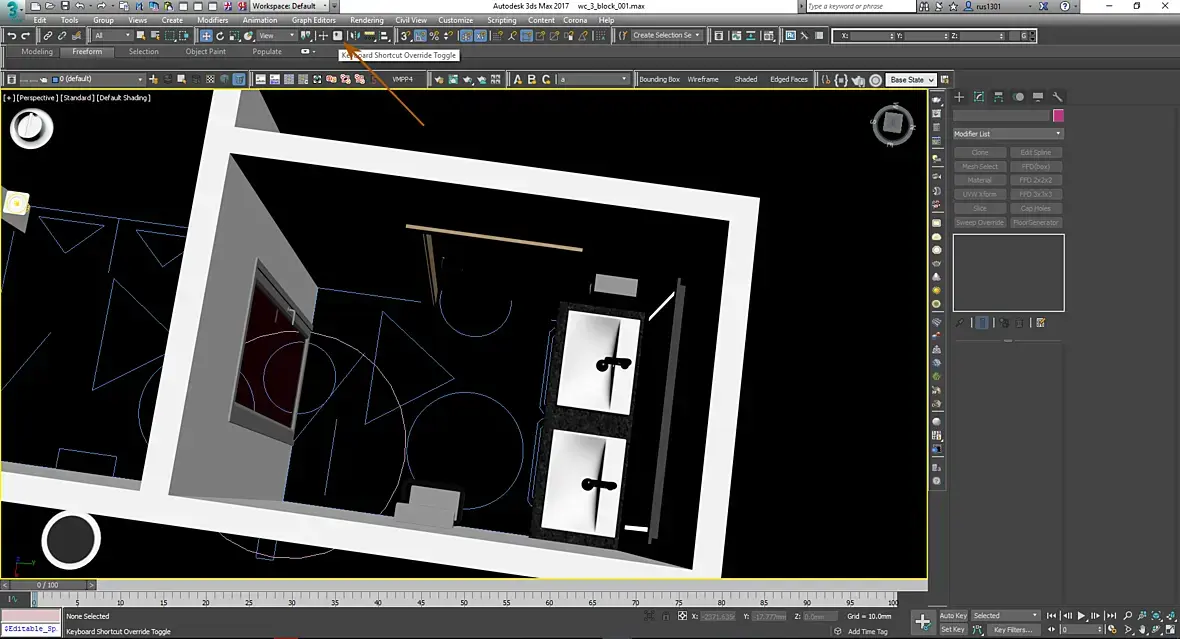The image size is (1180, 639).
Task: Enable Set Key mode
Action: 953,630
